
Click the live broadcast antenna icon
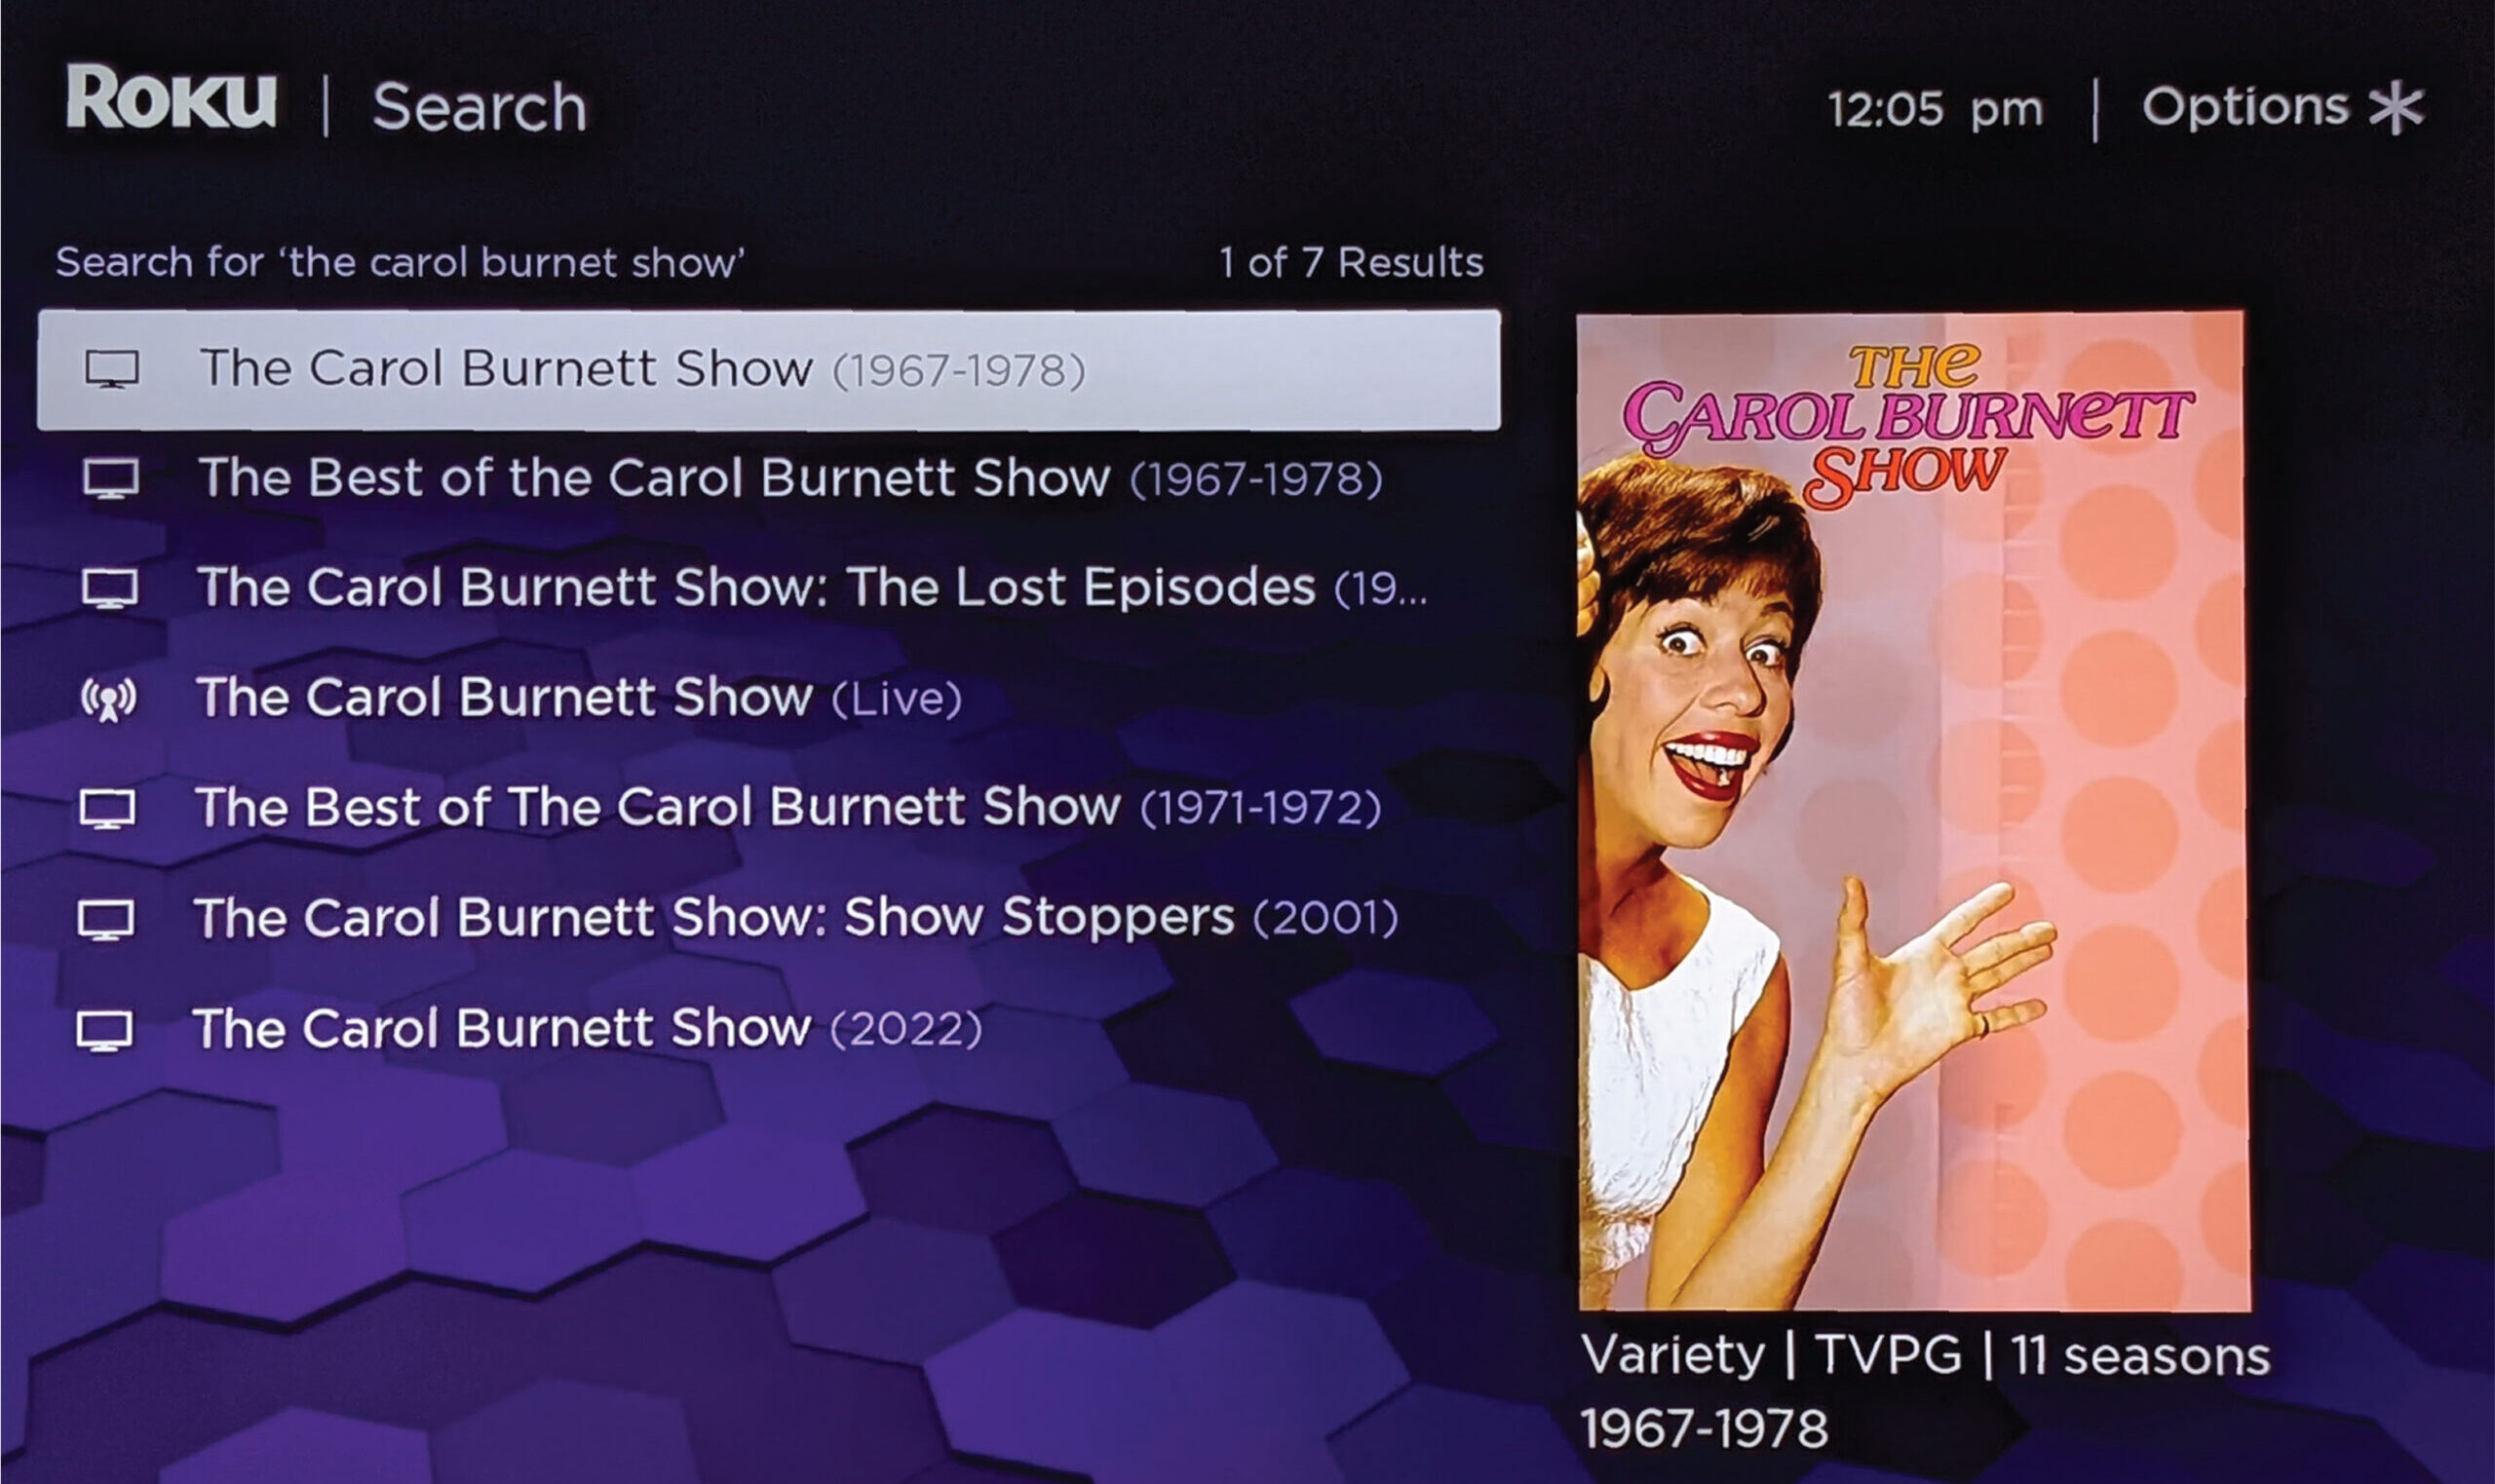click(x=109, y=699)
